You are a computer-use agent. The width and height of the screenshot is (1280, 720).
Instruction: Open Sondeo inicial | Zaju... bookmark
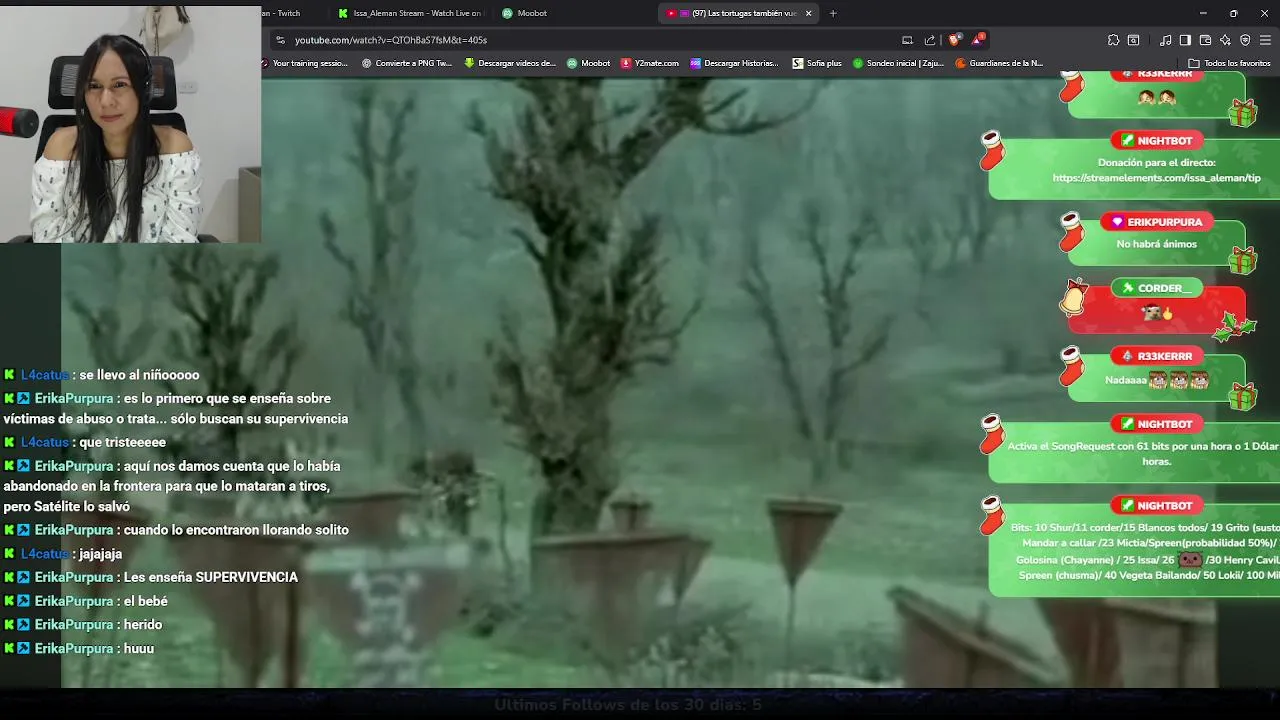(899, 63)
